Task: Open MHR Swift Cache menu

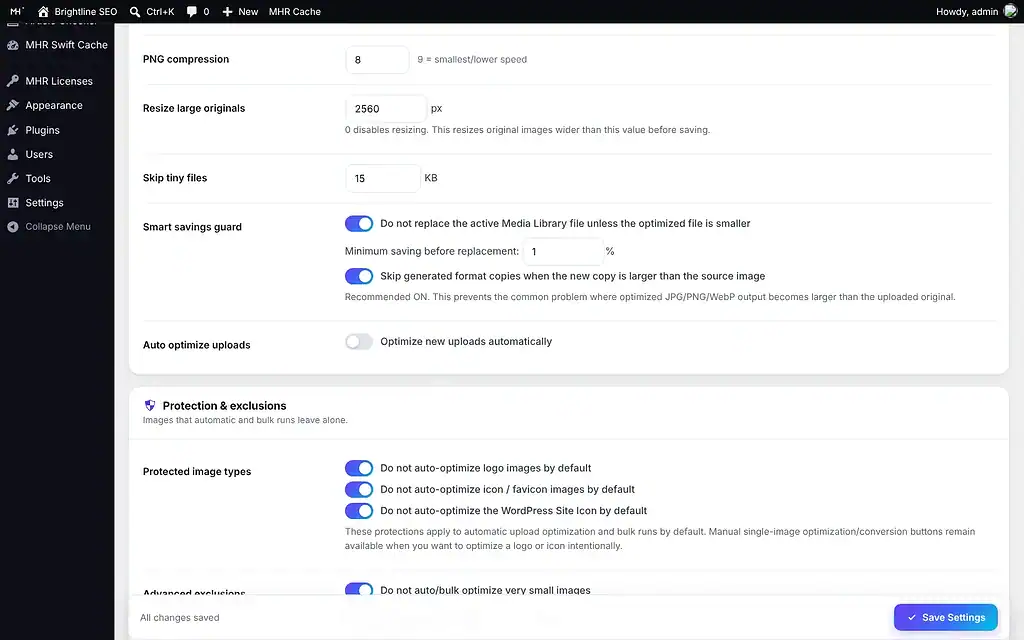Action: click(x=57, y=45)
